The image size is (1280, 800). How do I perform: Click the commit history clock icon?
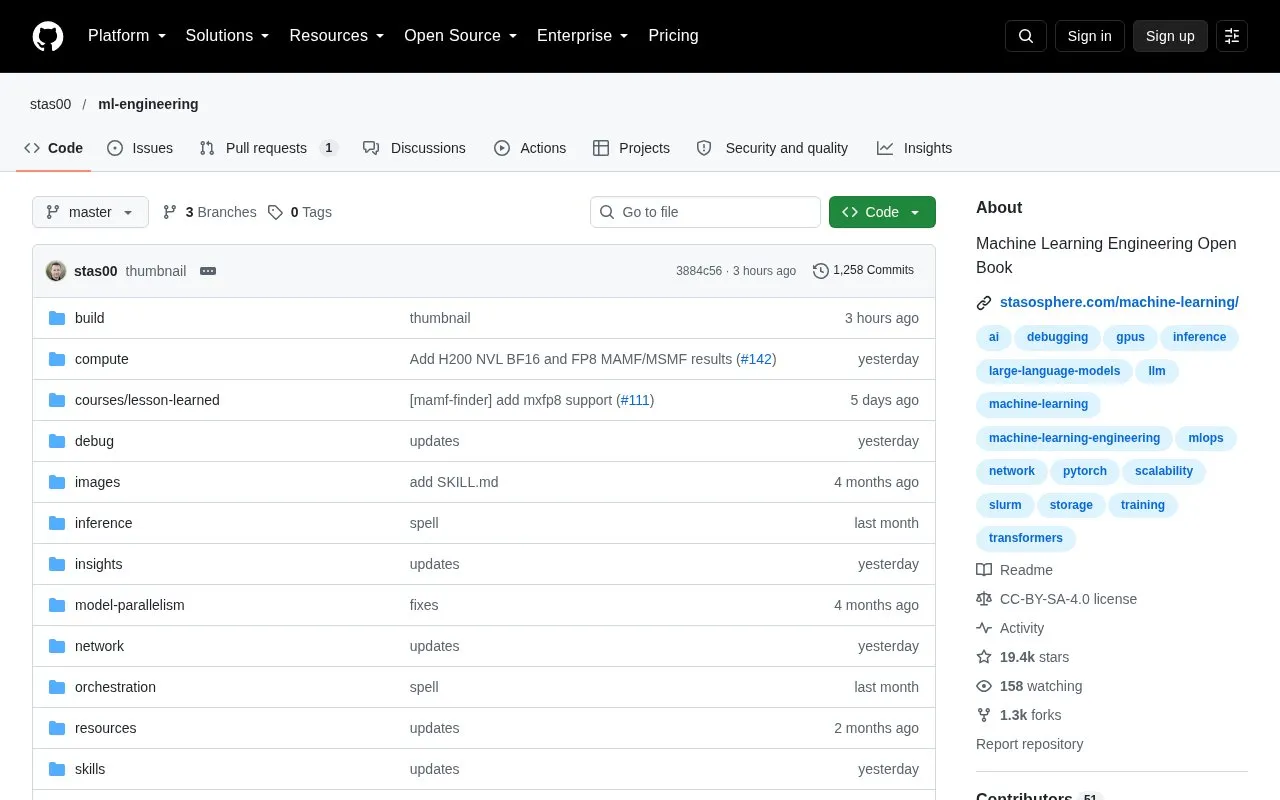point(821,271)
